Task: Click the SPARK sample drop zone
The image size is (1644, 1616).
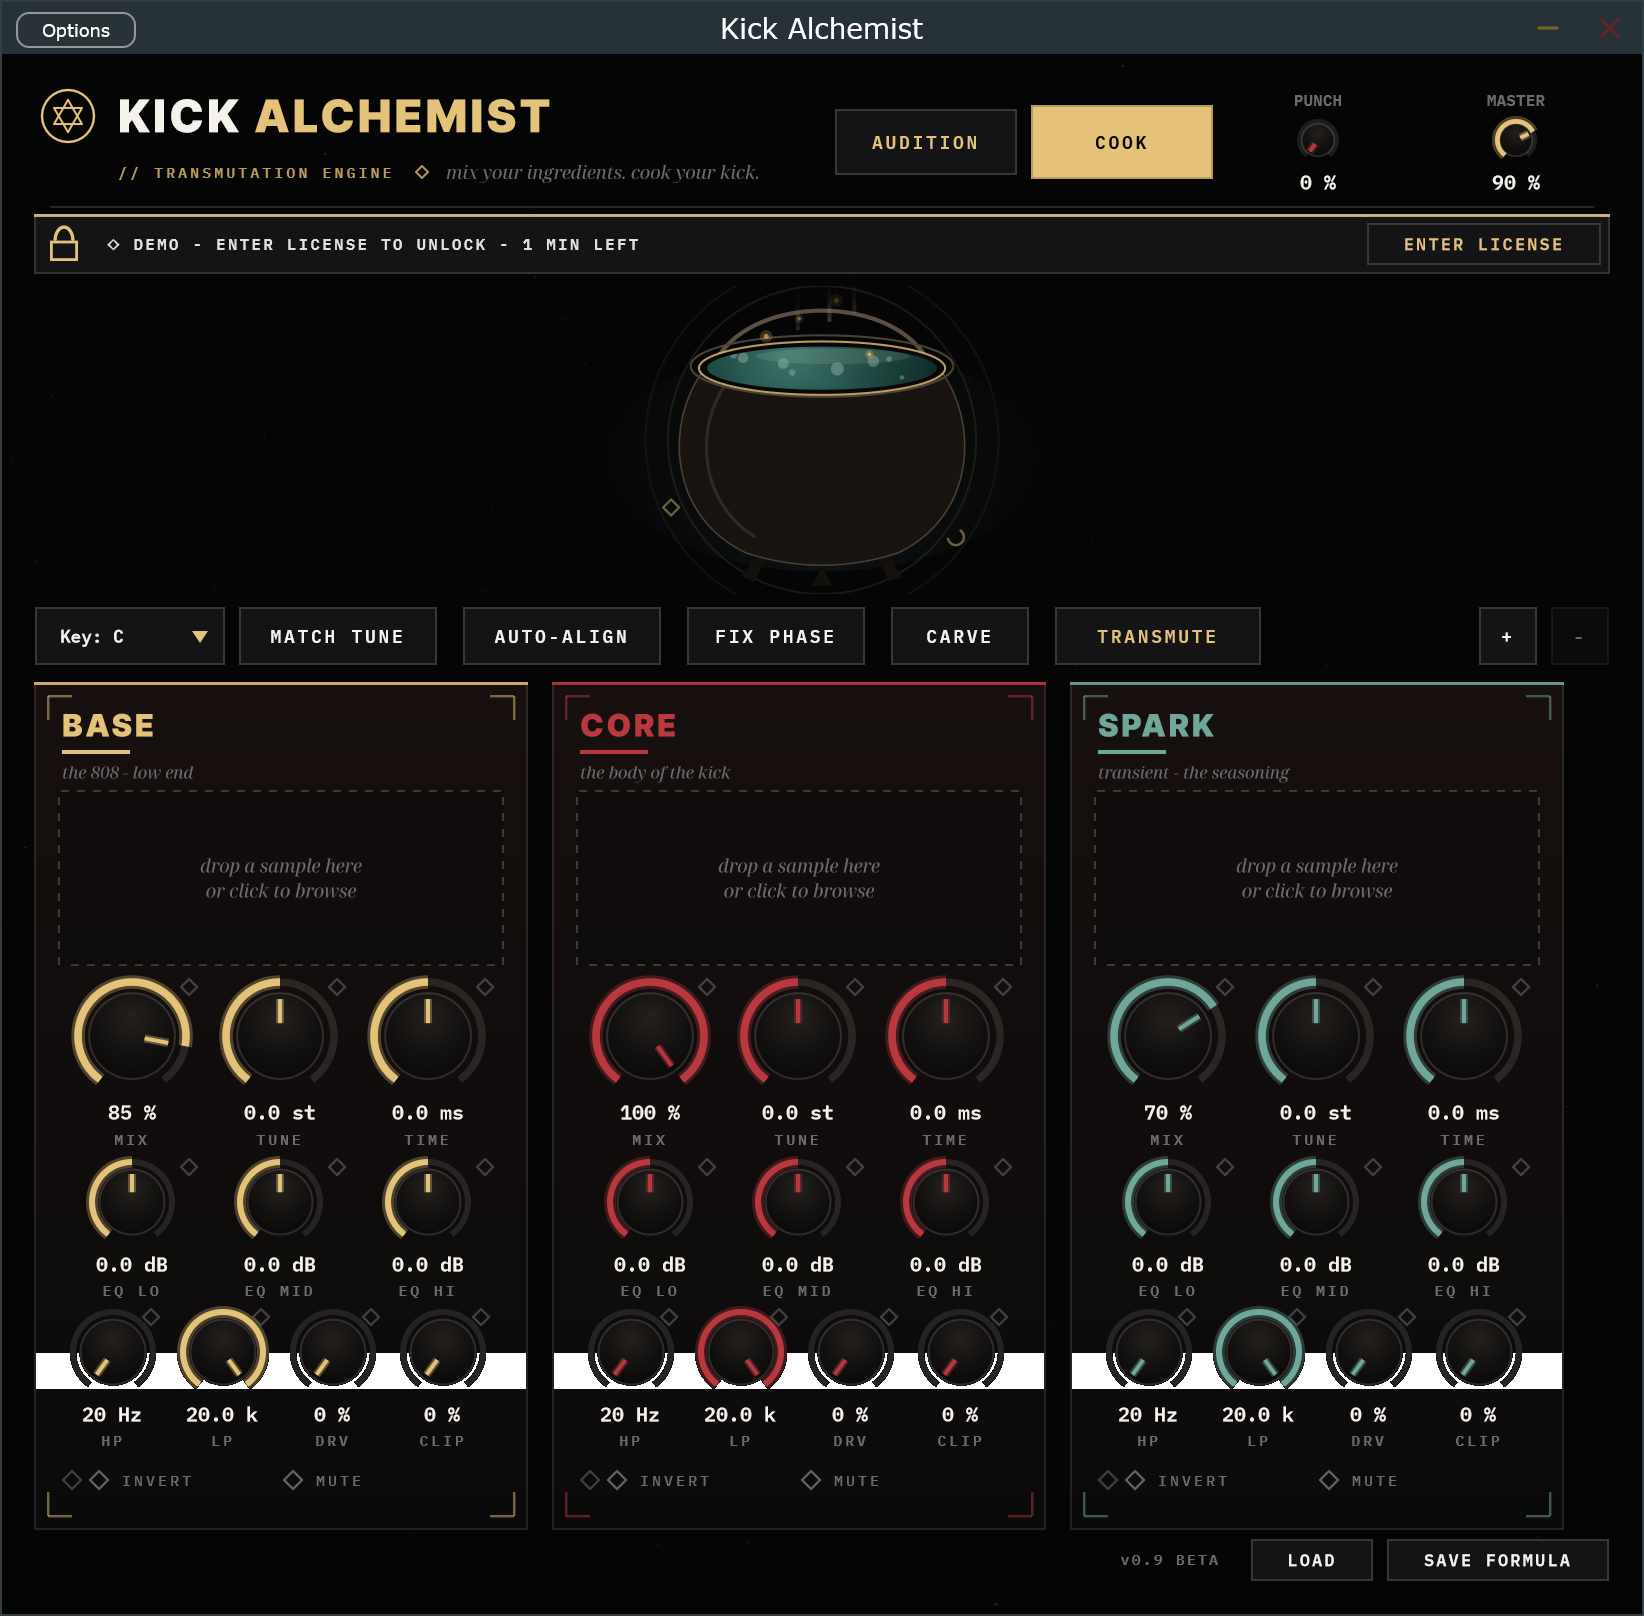Action: tap(1317, 878)
